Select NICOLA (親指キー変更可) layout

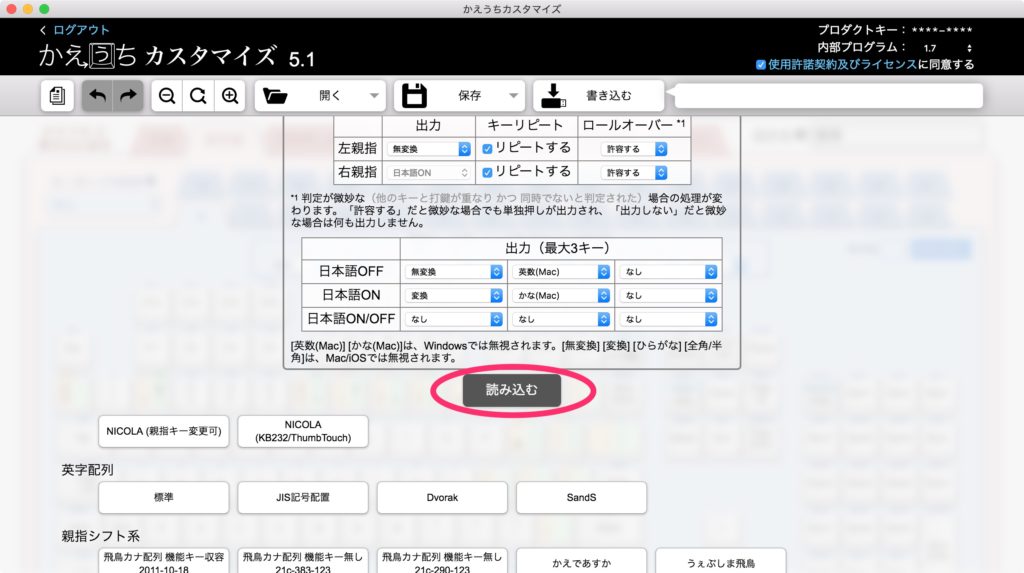click(x=164, y=431)
